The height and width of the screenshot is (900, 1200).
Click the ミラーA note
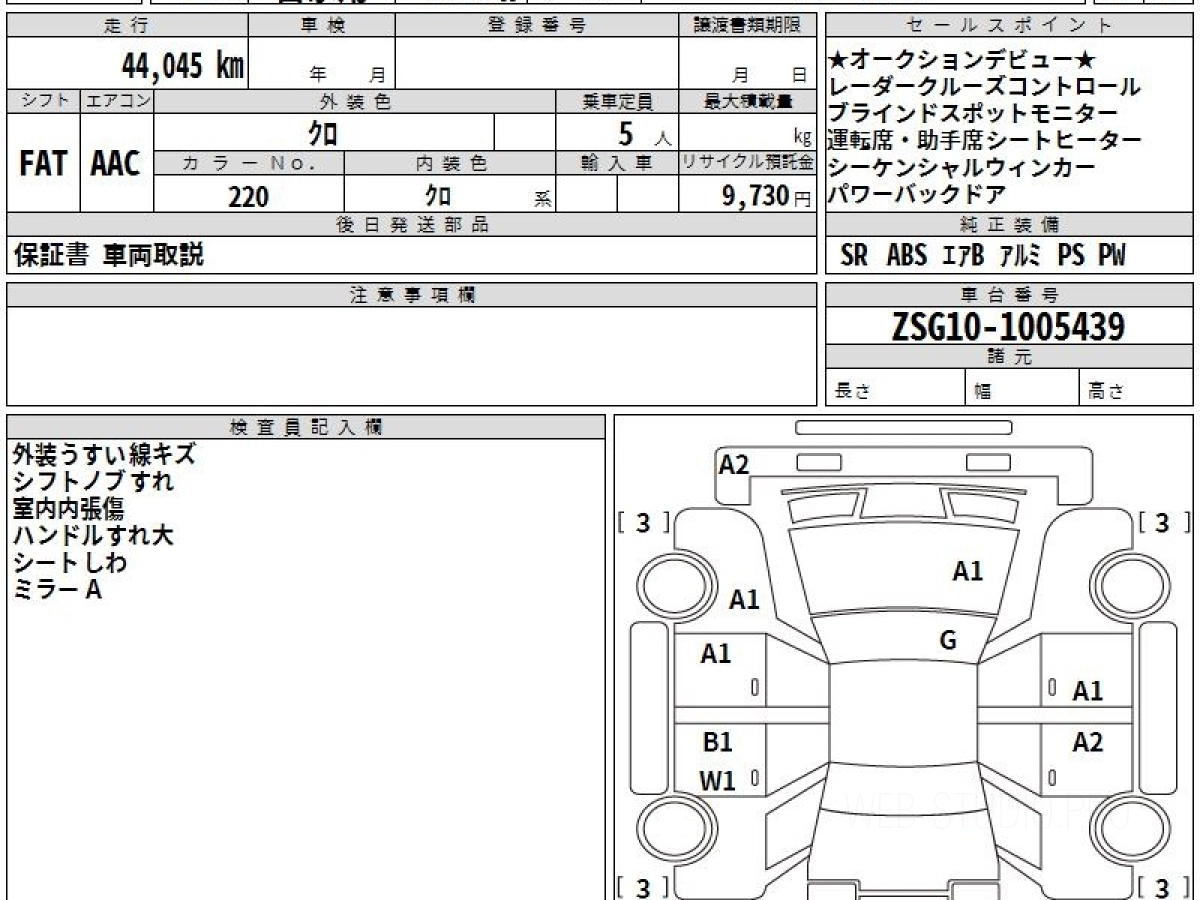(x=57, y=590)
